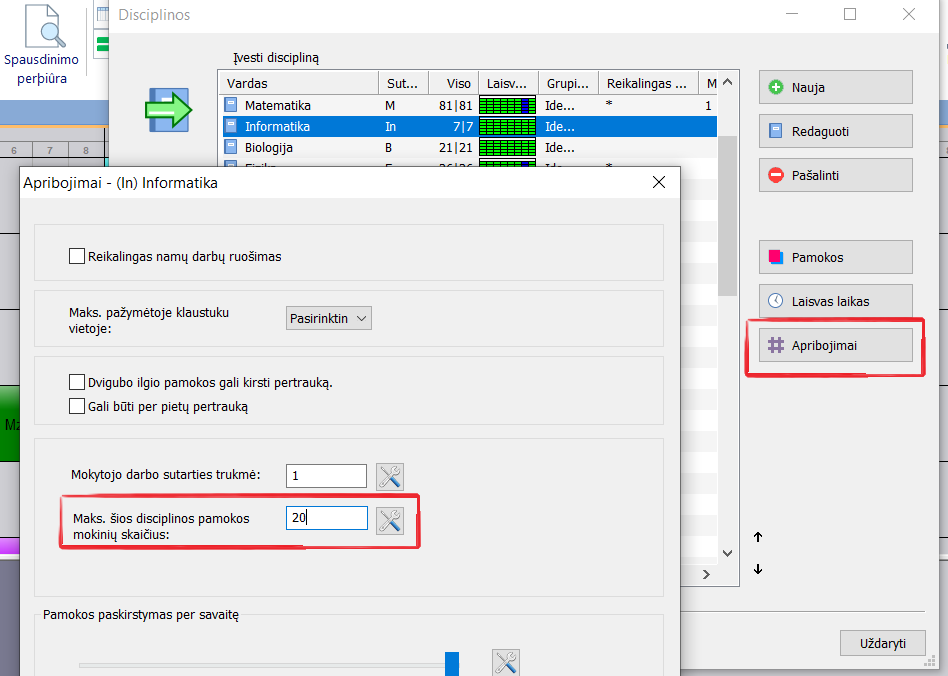The height and width of the screenshot is (676, 948).
Task: Click the wrench next to Mokytojo darbo sutarties trukmė
Action: coord(390,476)
